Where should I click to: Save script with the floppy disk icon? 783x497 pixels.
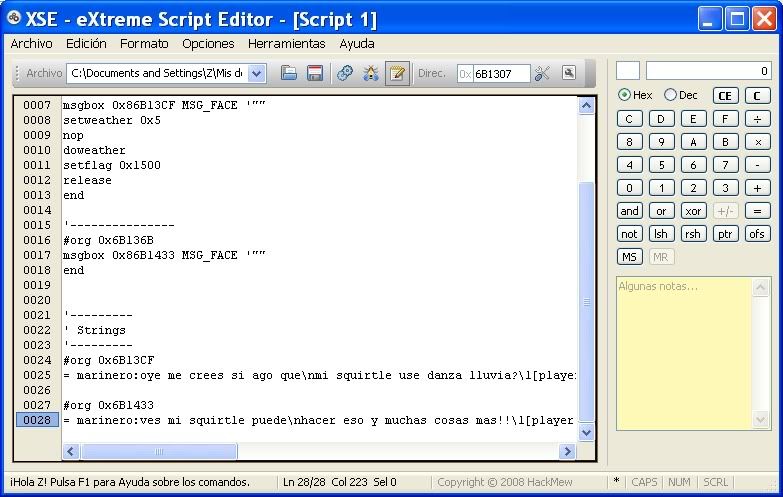point(315,73)
